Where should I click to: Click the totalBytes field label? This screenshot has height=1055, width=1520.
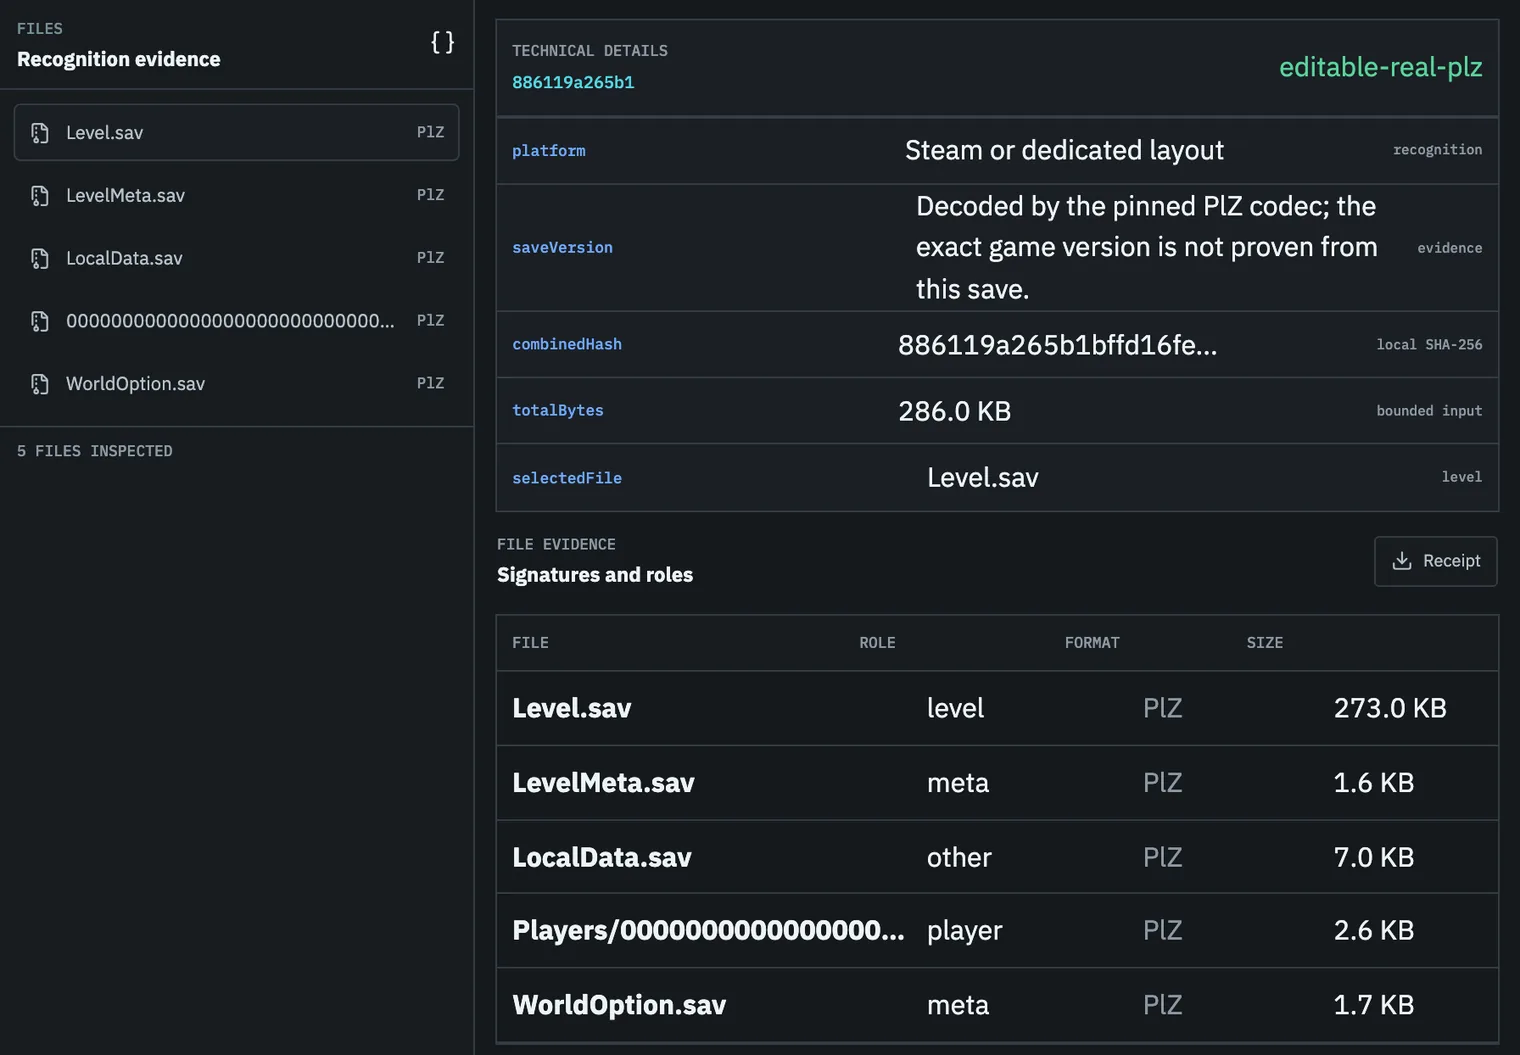point(558,410)
